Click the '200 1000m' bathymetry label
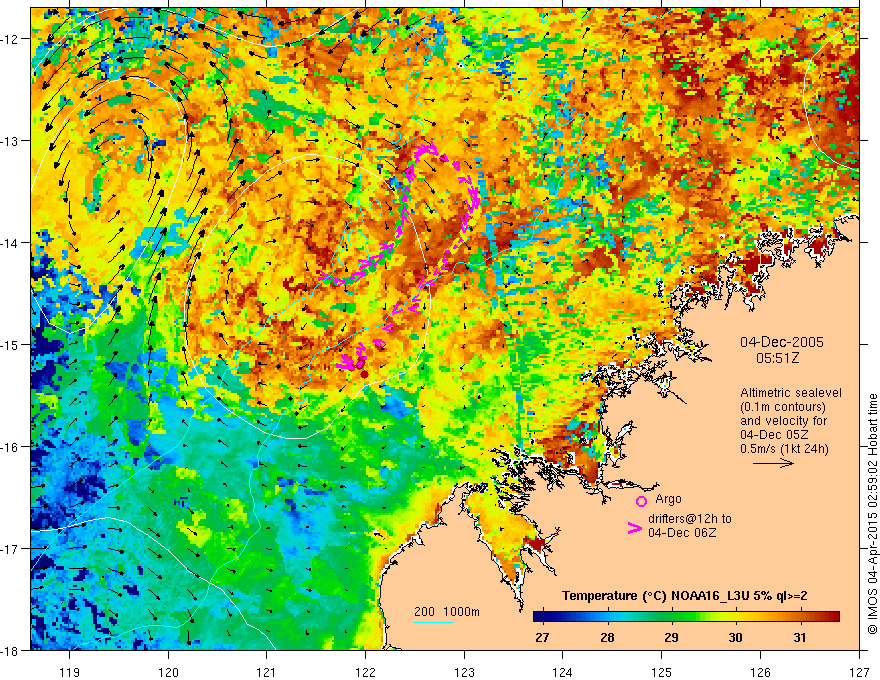Screen dimensions: 880x680 pyautogui.click(x=447, y=612)
